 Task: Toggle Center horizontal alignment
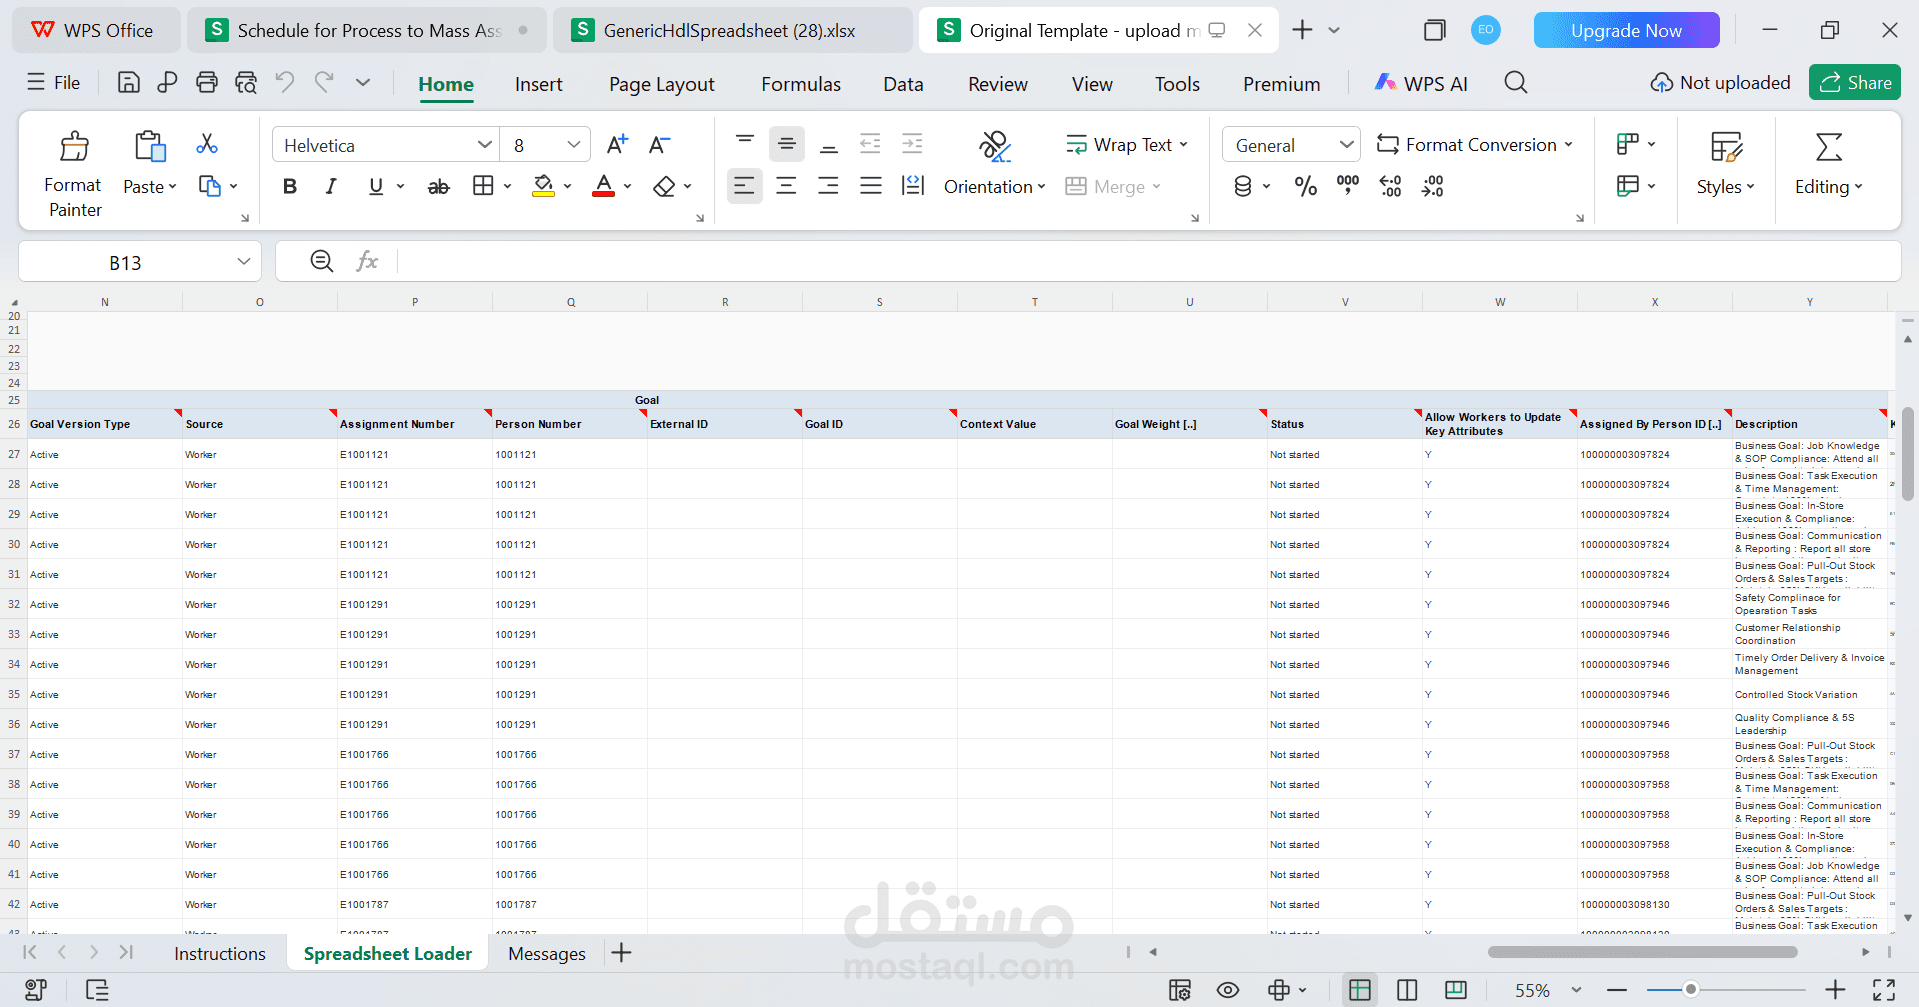tap(786, 186)
